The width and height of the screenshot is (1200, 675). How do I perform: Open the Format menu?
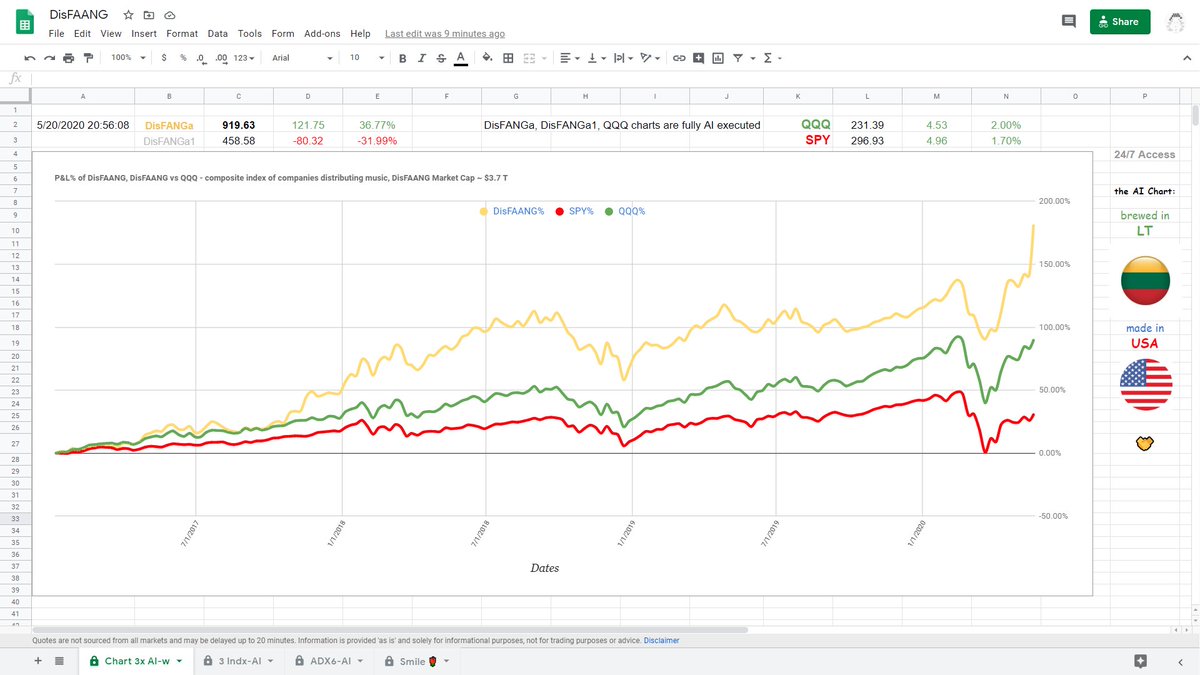182,34
